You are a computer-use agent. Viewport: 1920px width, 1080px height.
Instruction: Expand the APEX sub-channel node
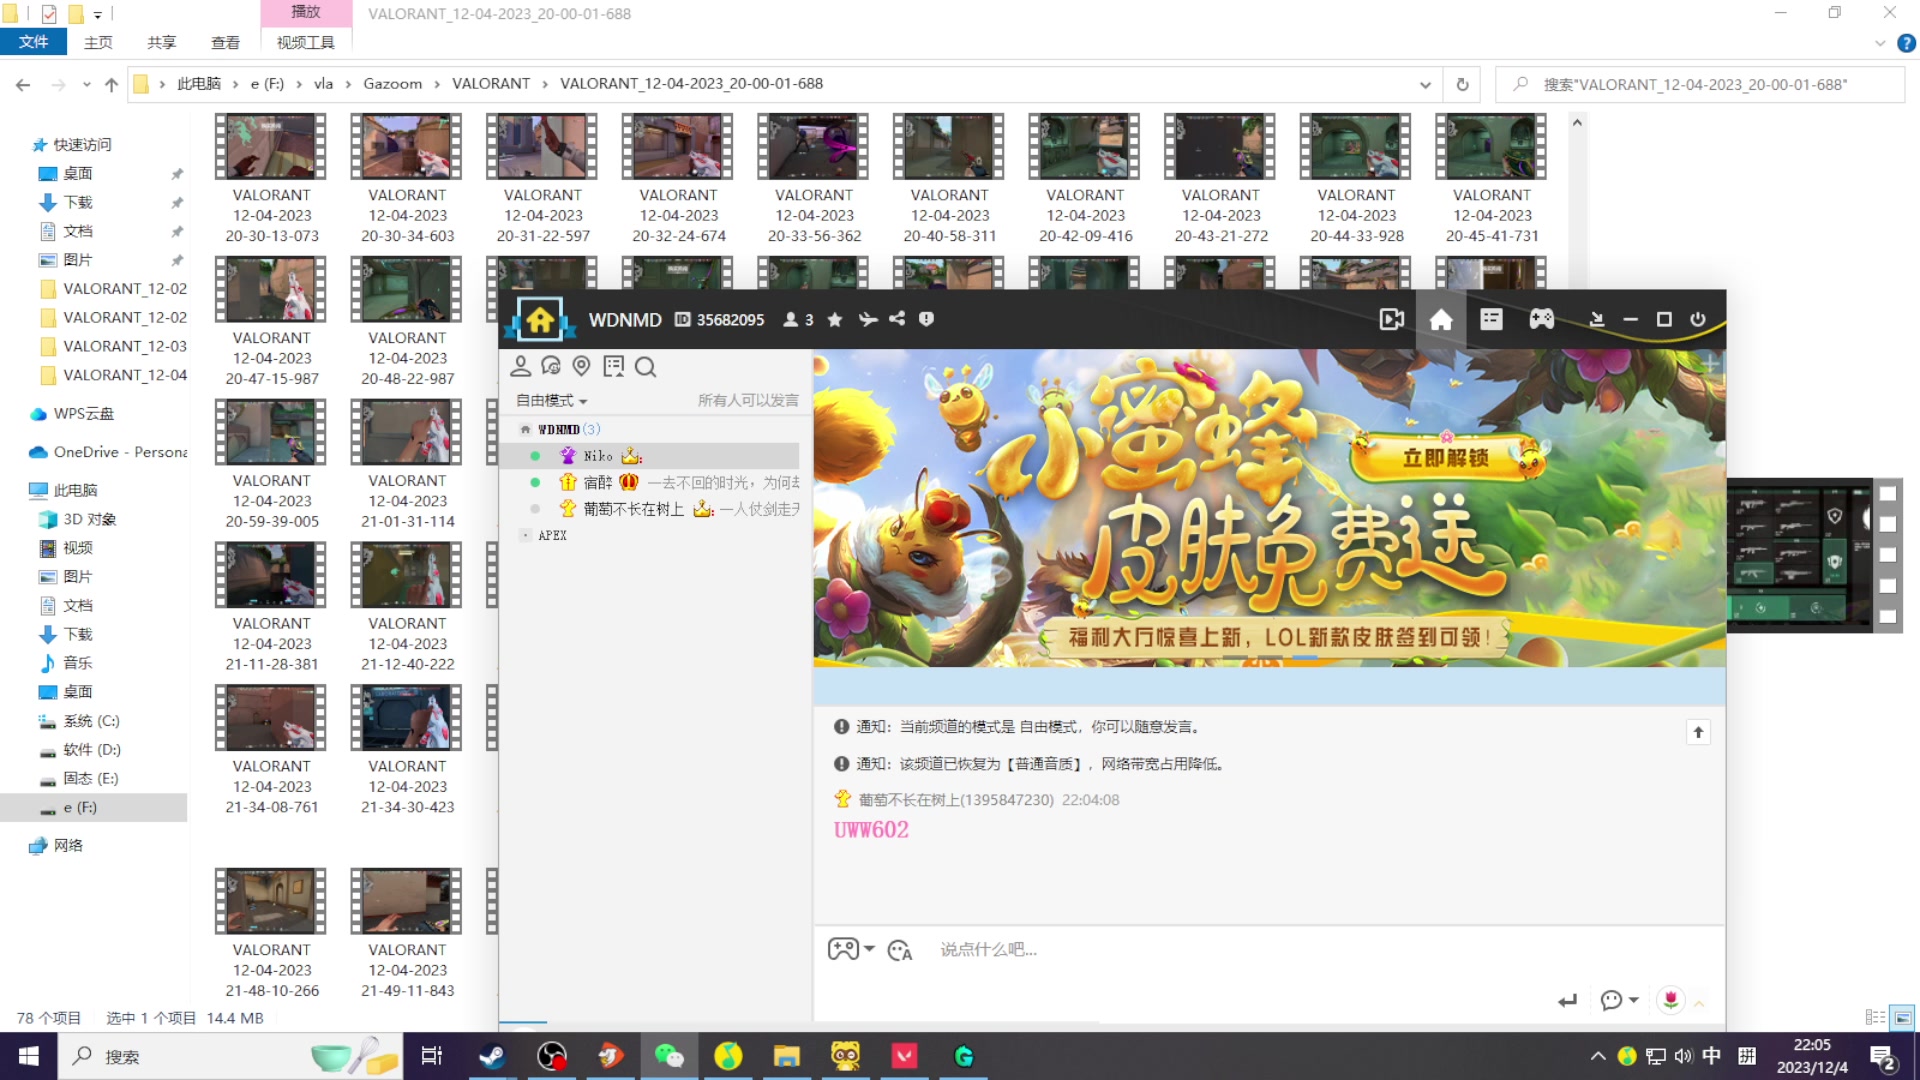tap(525, 536)
